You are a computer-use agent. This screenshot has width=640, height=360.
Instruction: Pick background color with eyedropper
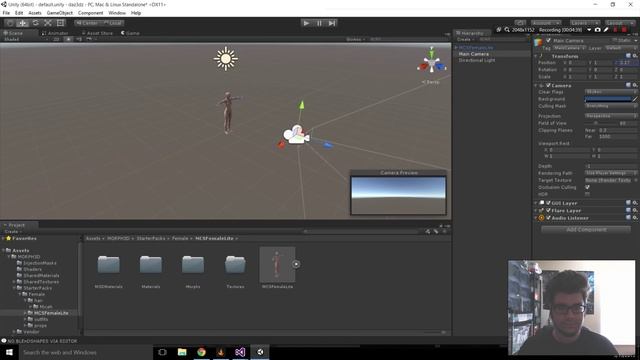point(635,99)
